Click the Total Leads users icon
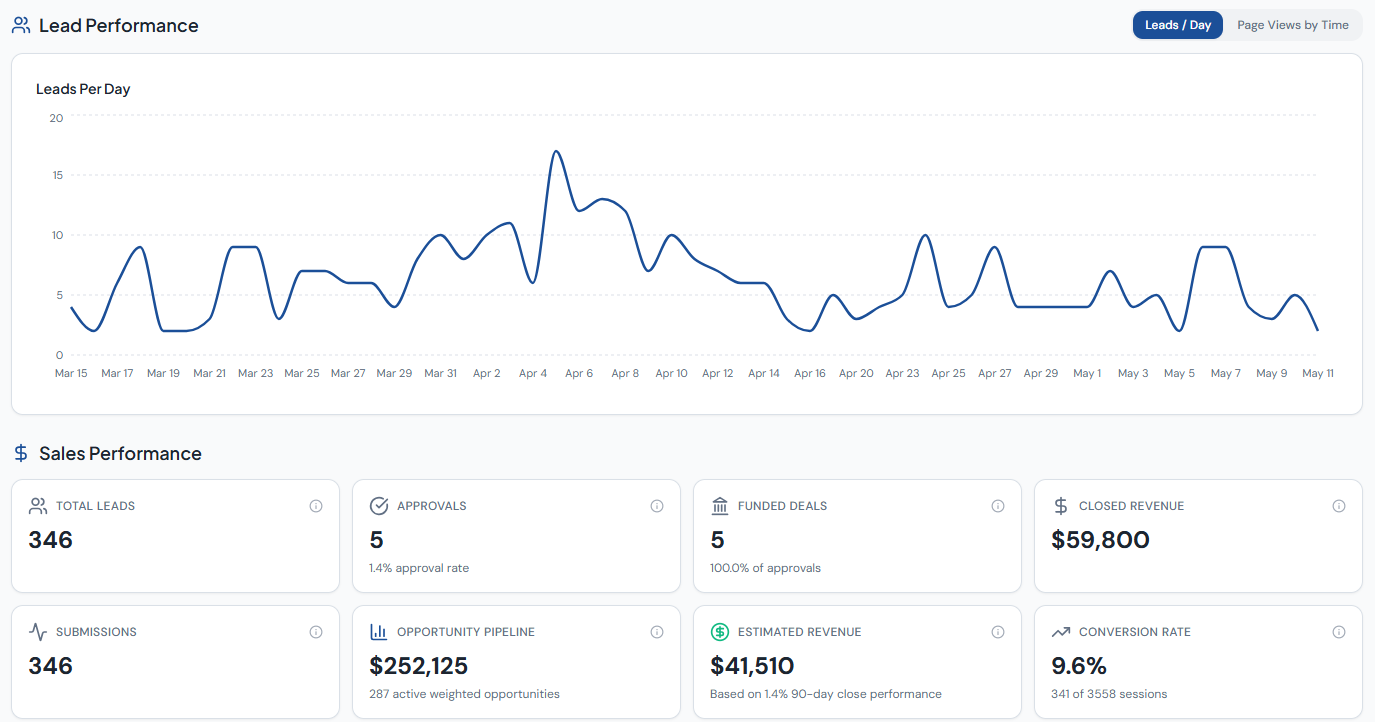Image resolution: width=1375 pixels, height=722 pixels. click(38, 506)
